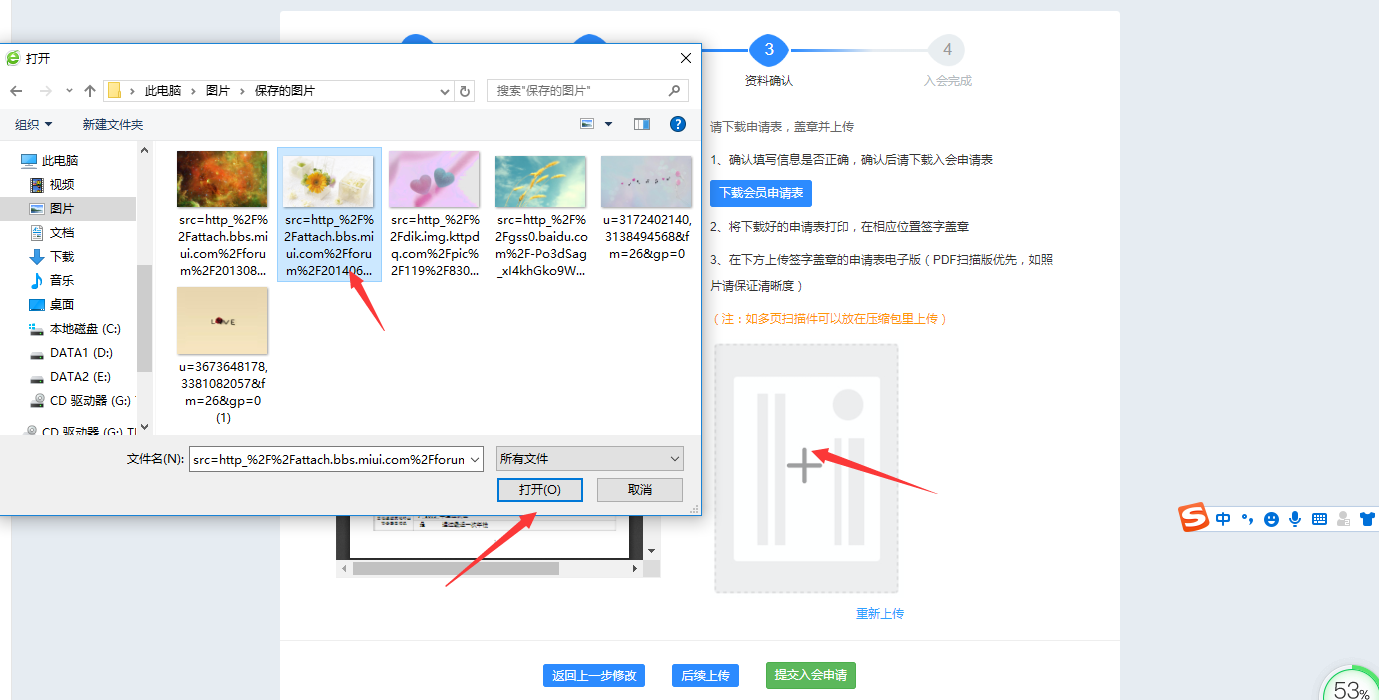Click the Back navigation arrow in dialog
This screenshot has width=1379, height=700.
(16, 91)
